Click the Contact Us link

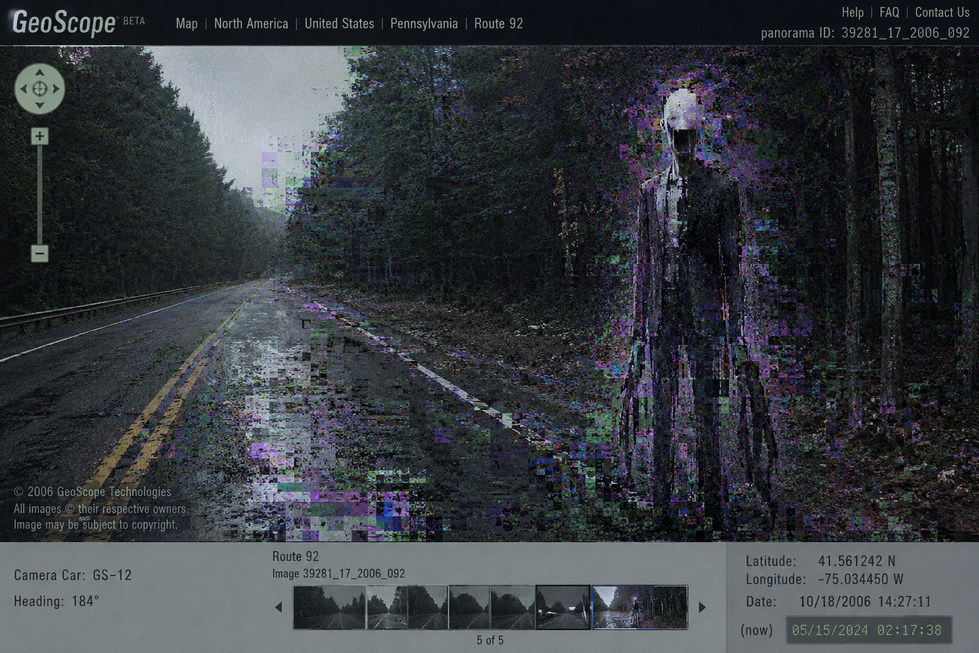pos(942,12)
